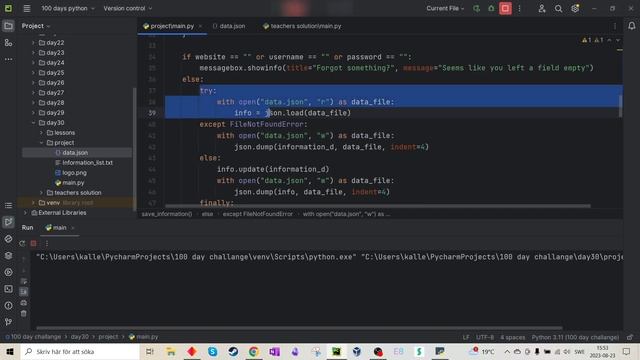Image resolution: width=640 pixels, height=360 pixels.
Task: Open Search Everywhere magnifier
Action: [x=558, y=8]
